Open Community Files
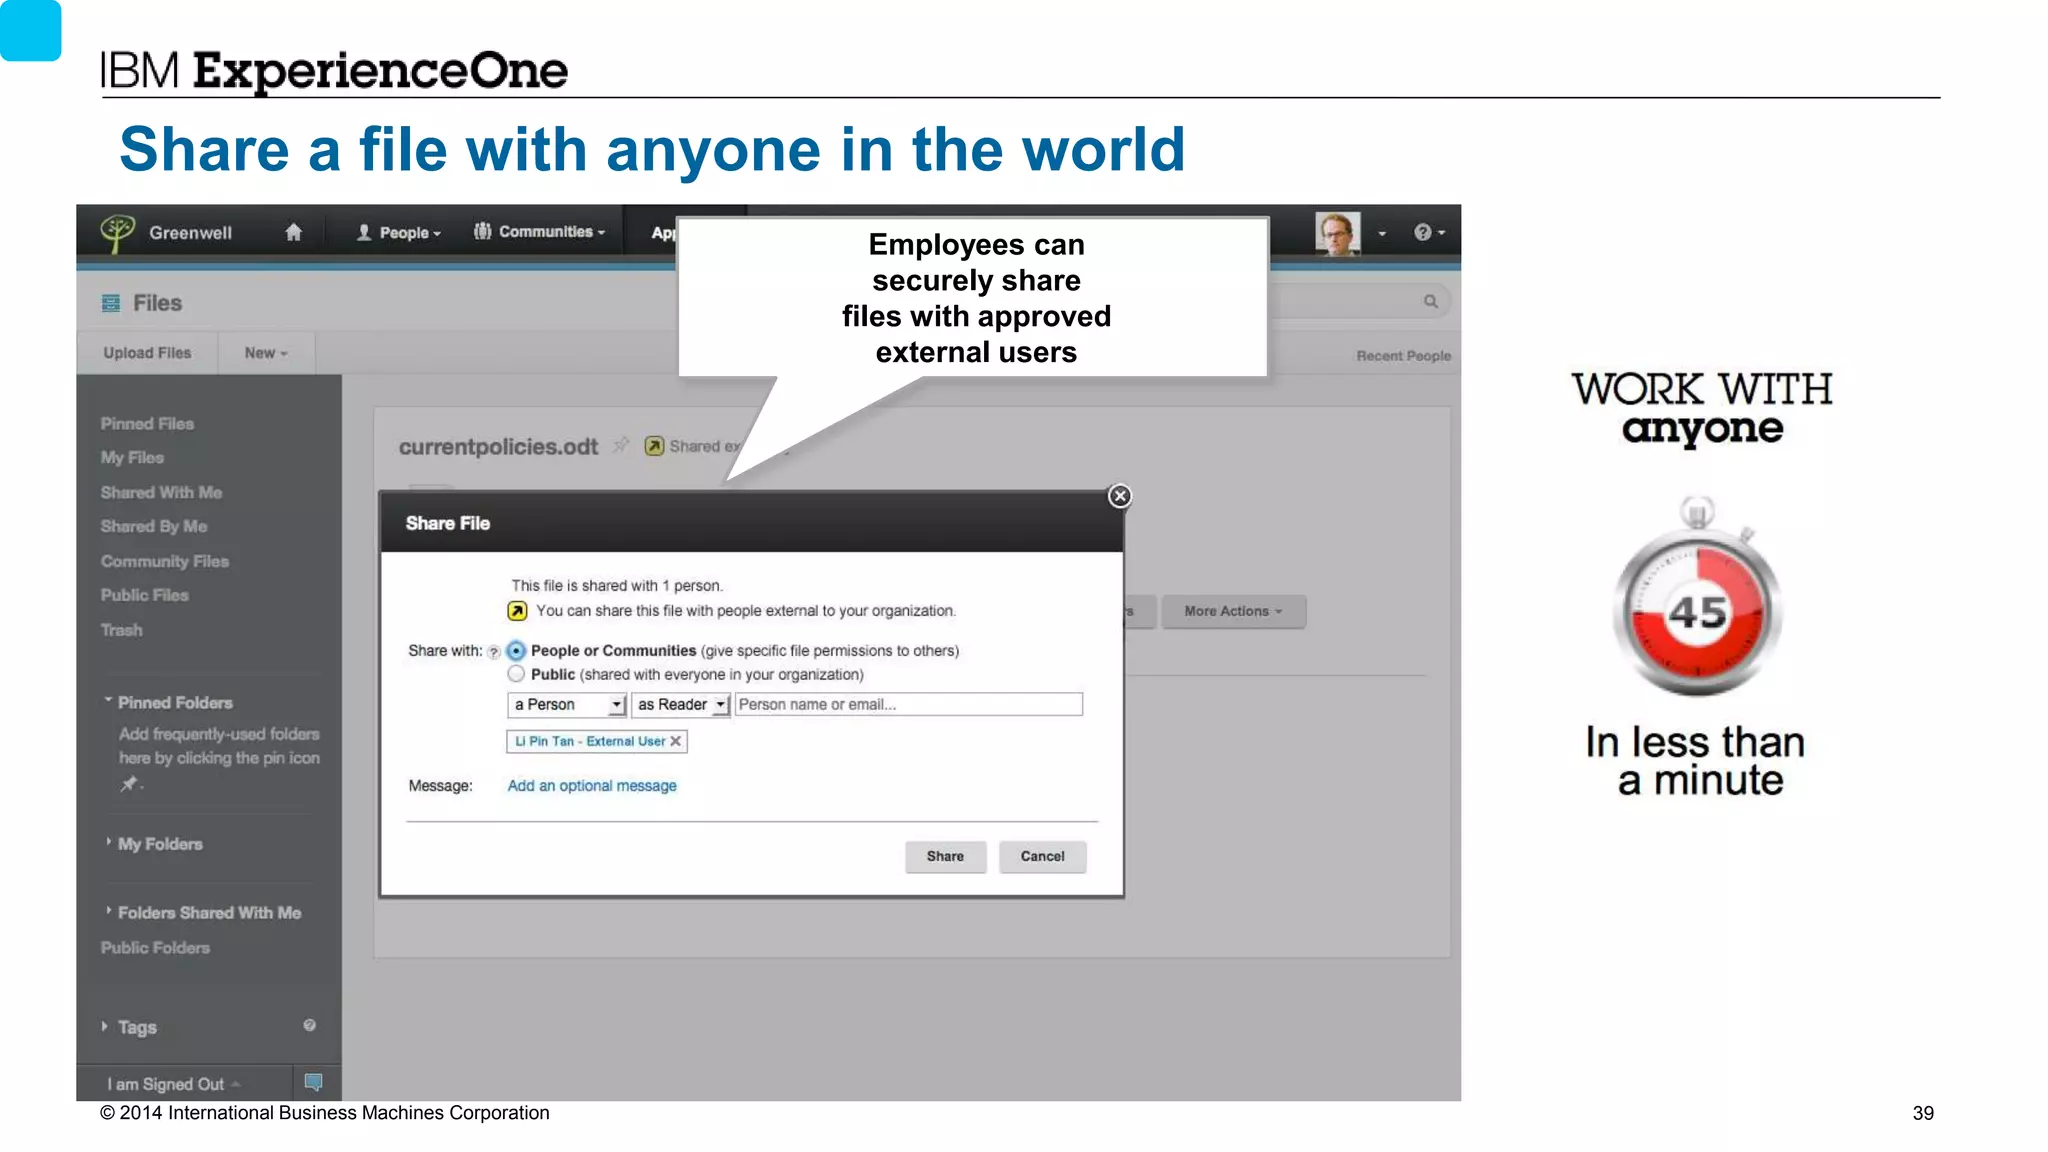Image resolution: width=2048 pixels, height=1152 pixels. [x=164, y=562]
